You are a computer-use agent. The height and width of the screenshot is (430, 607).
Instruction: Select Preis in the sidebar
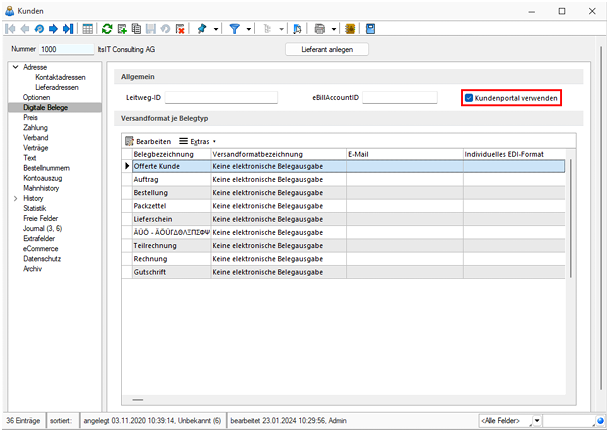[x=30, y=117]
